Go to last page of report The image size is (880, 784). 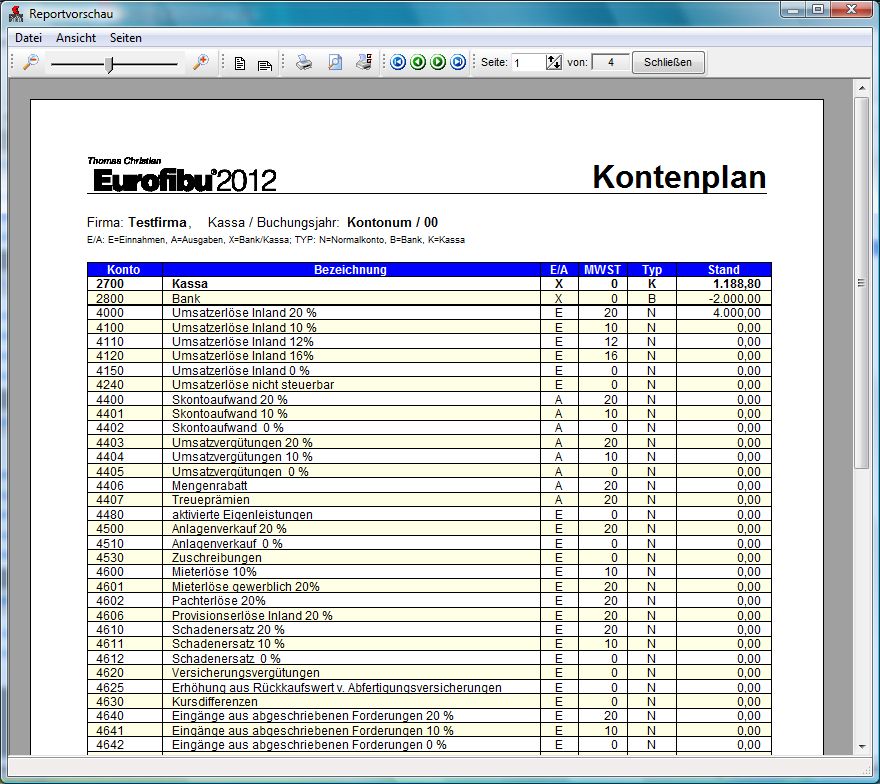click(459, 62)
